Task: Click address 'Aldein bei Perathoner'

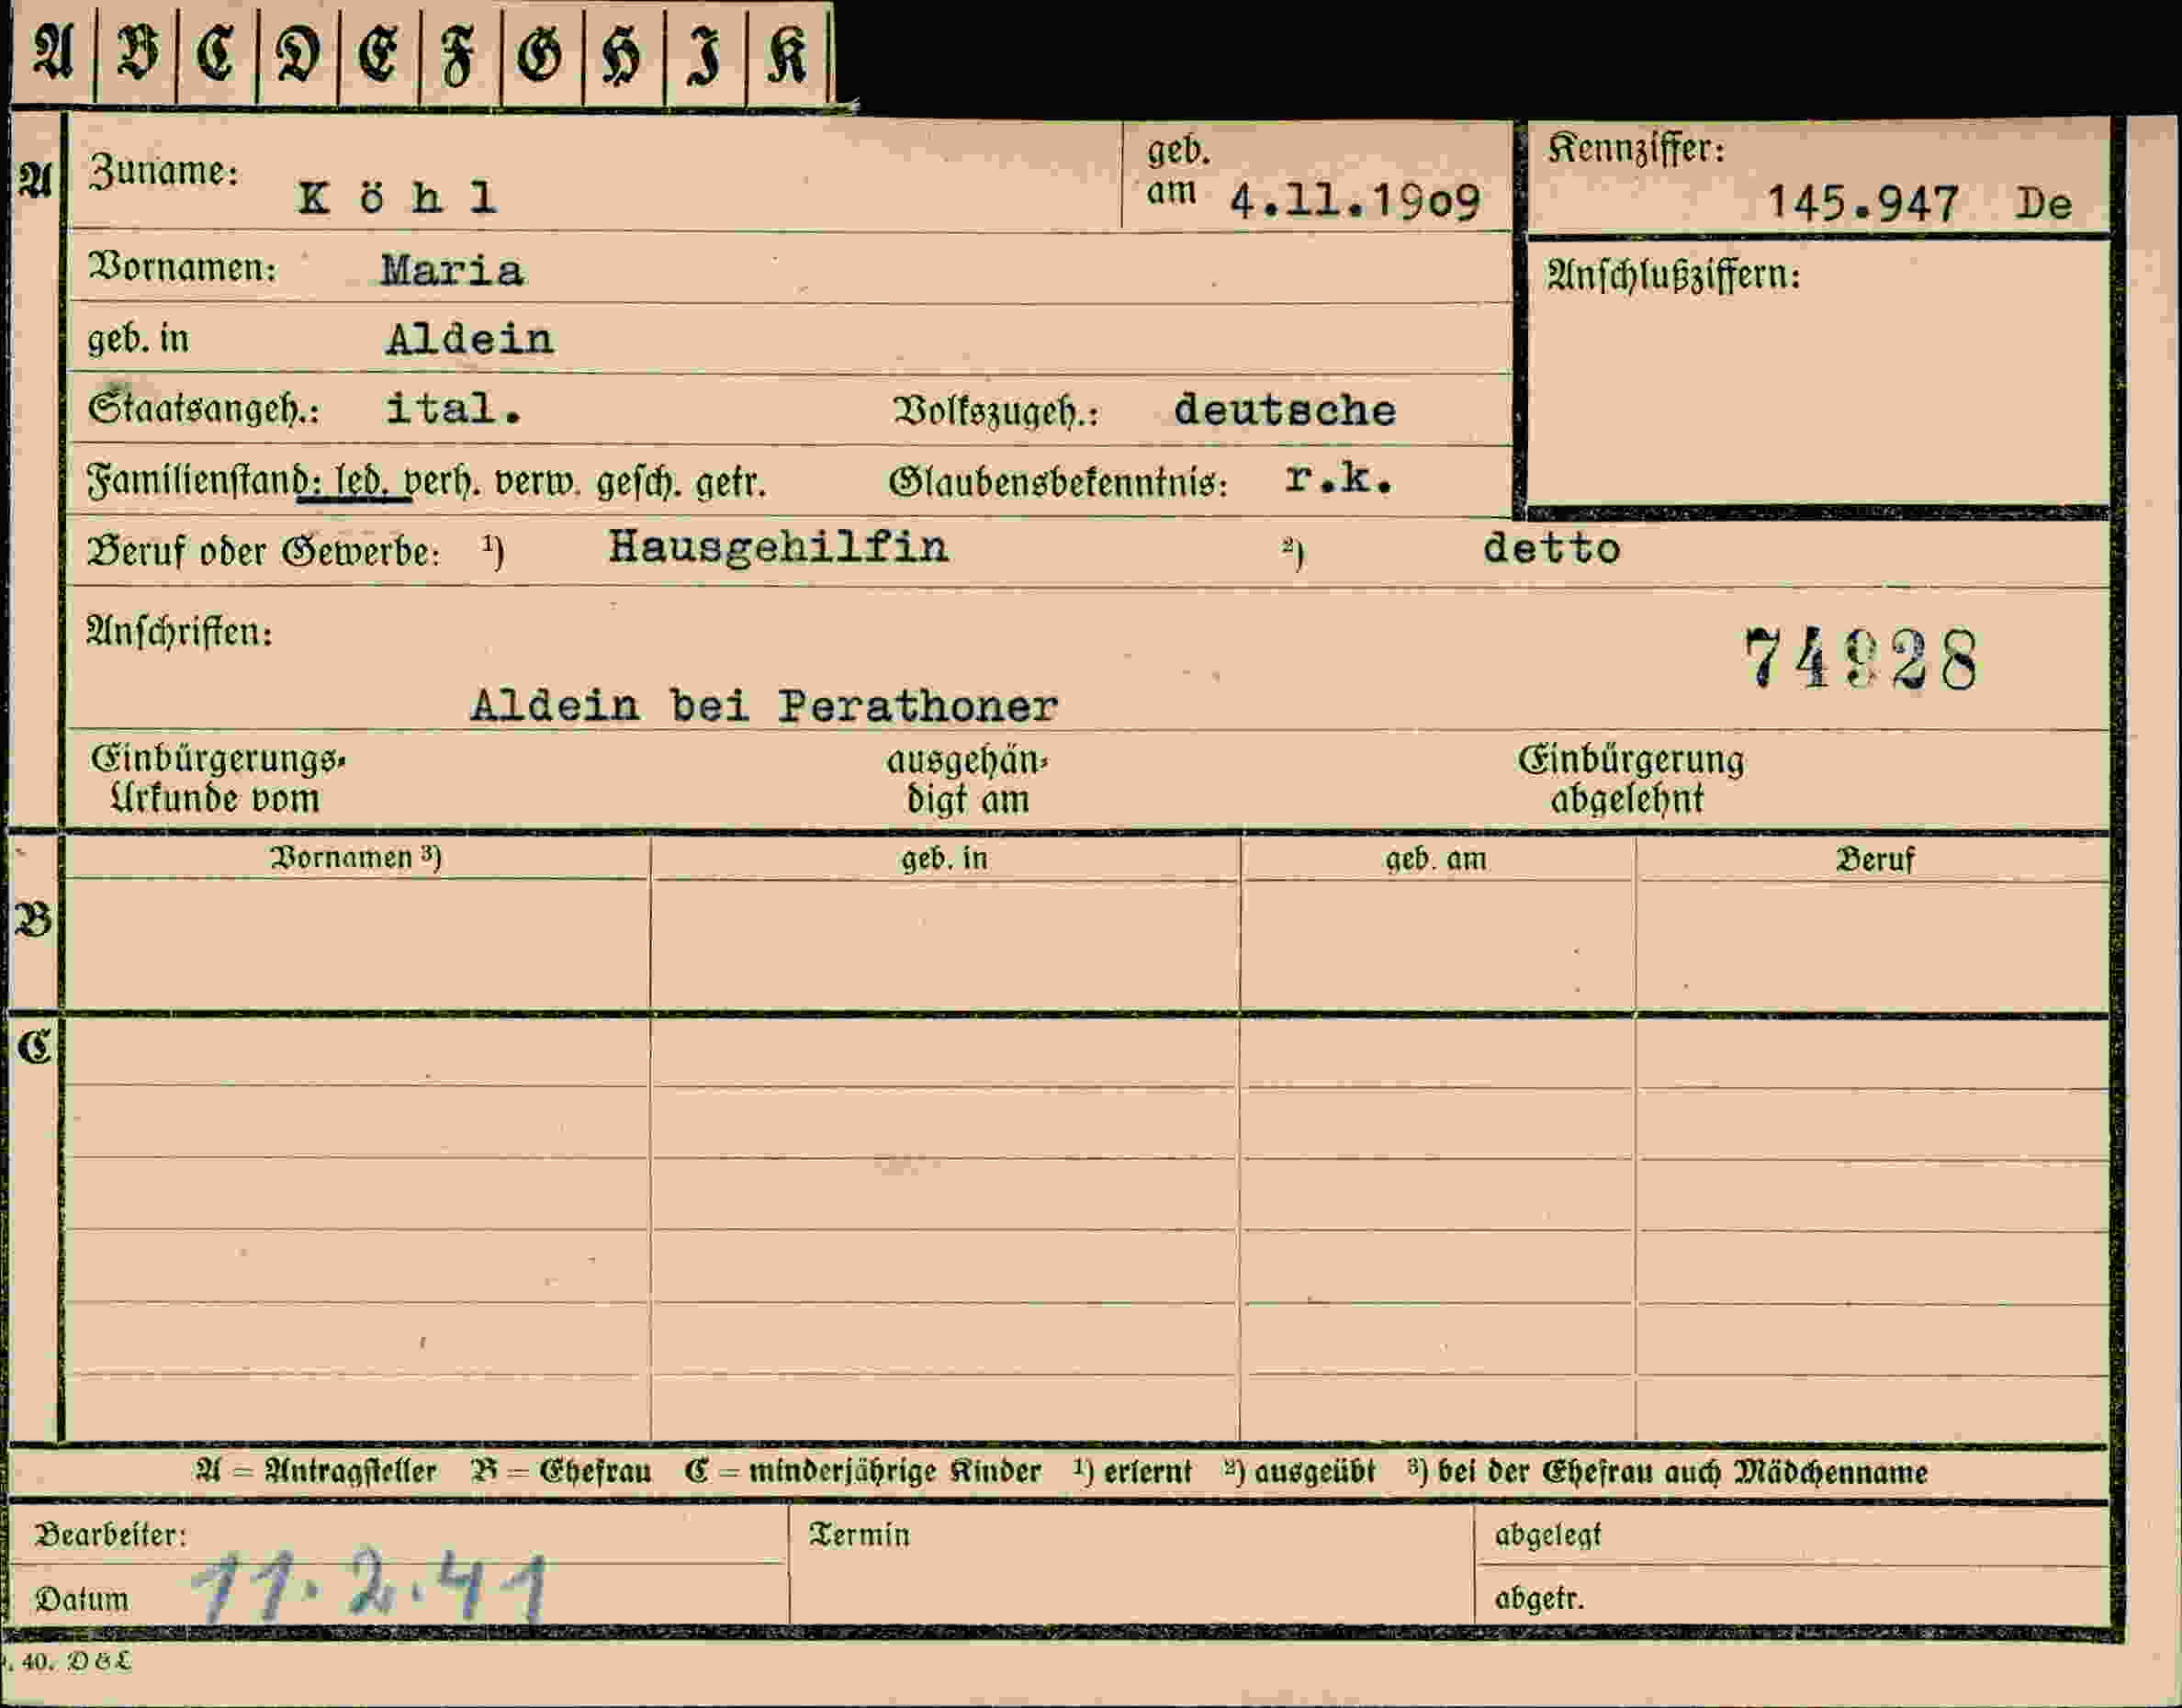Action: coord(764,706)
